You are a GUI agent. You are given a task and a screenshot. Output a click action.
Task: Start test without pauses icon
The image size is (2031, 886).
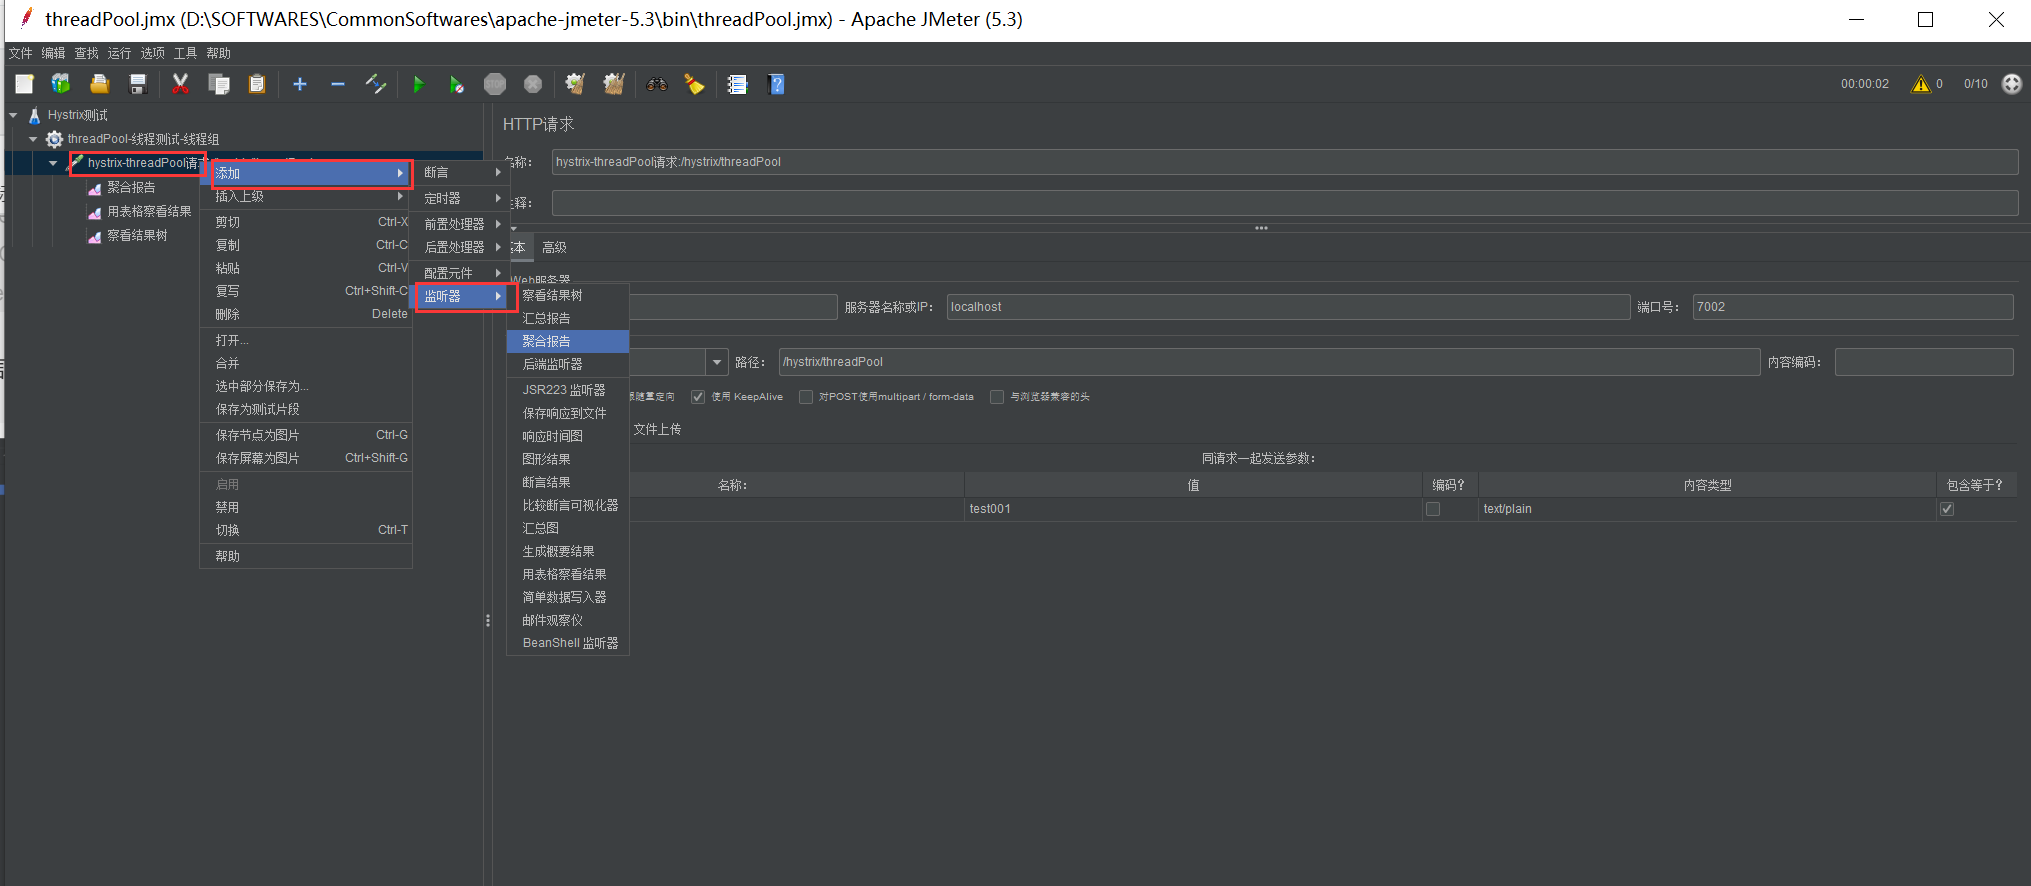tap(456, 84)
